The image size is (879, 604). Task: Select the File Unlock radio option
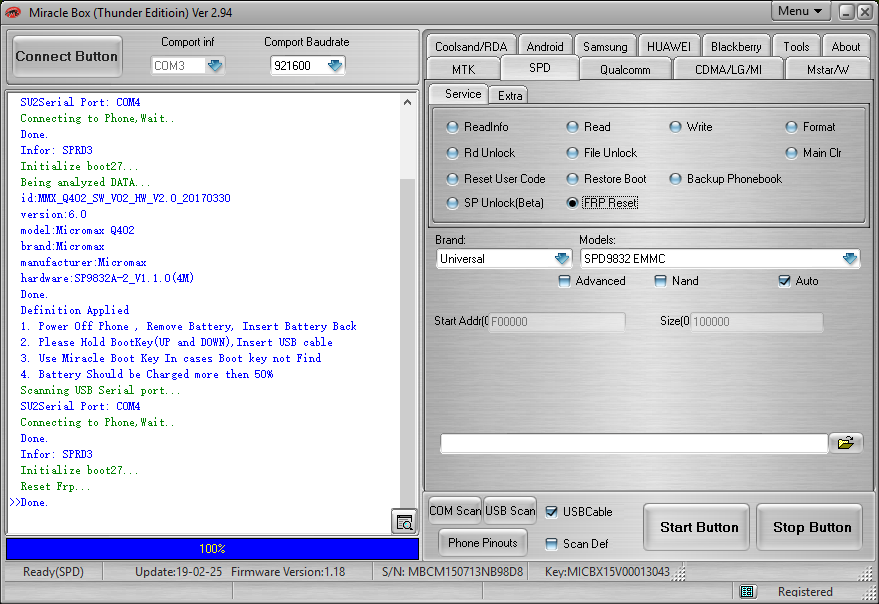pos(602,153)
